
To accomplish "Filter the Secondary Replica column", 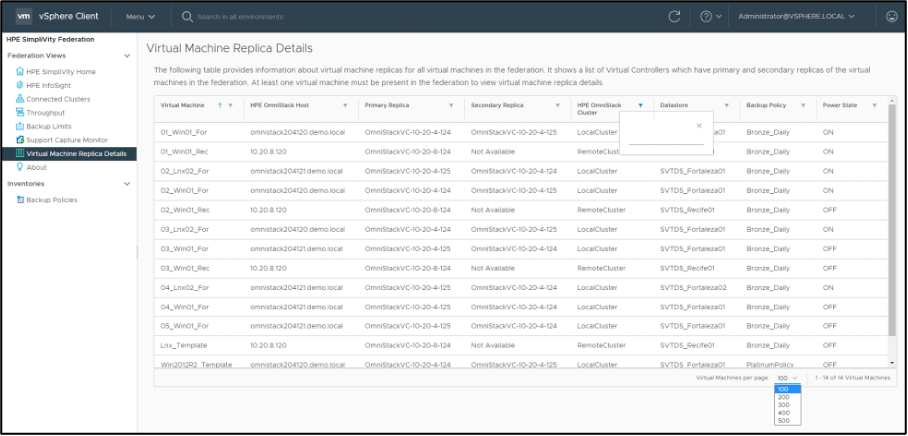I will [558, 105].
